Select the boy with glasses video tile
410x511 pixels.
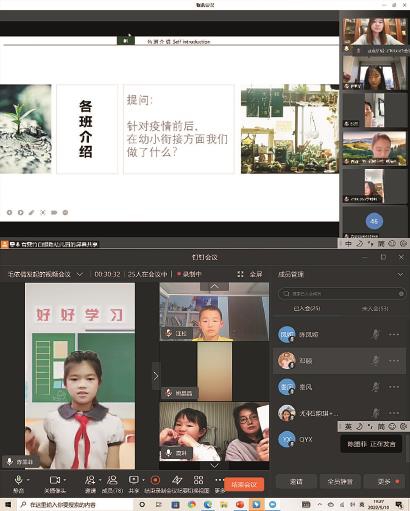coord(214,311)
